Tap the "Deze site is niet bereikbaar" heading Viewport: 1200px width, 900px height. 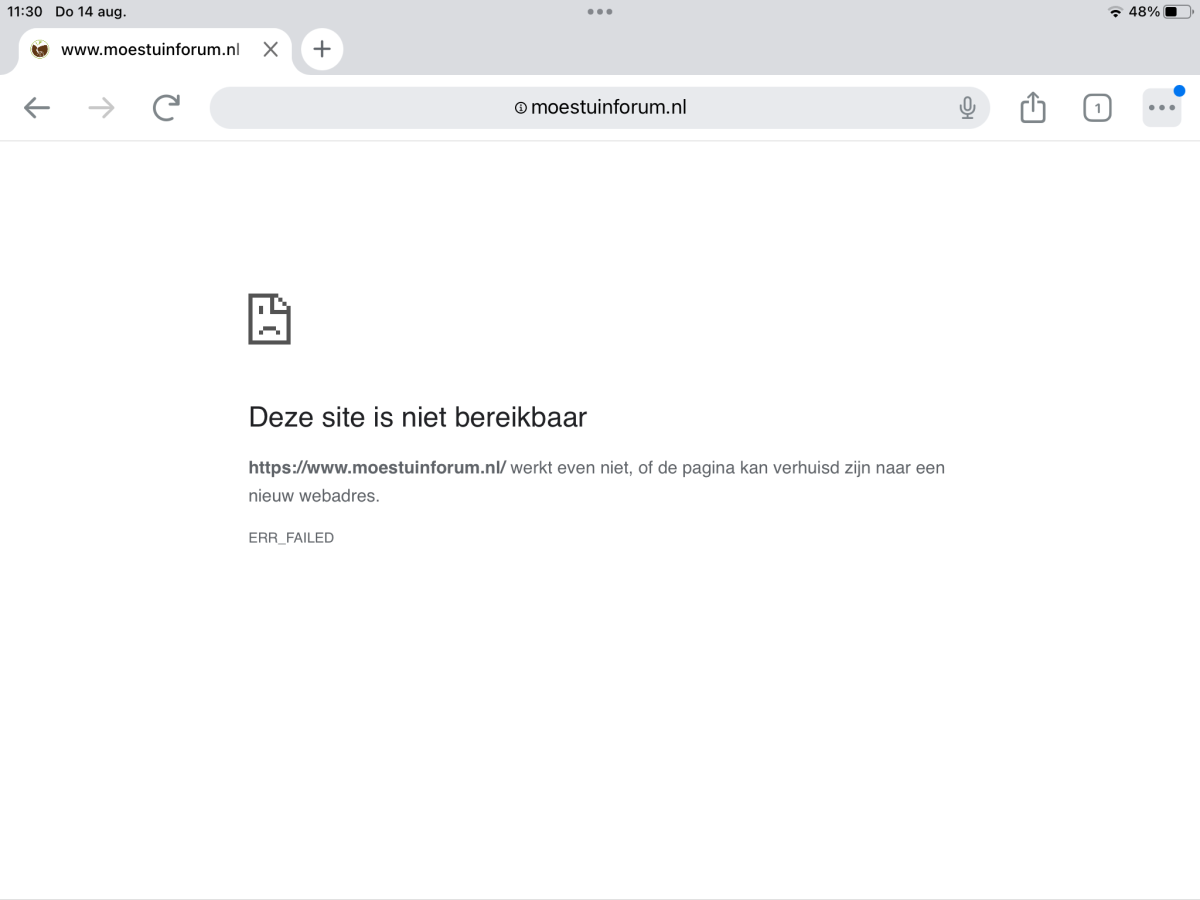(417, 417)
